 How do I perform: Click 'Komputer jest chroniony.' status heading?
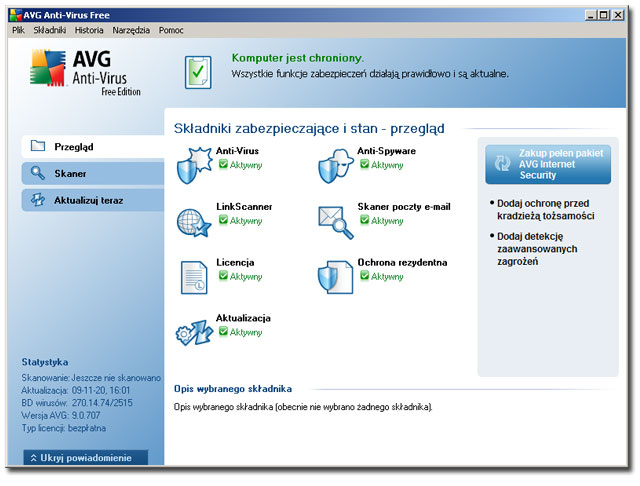point(298,58)
